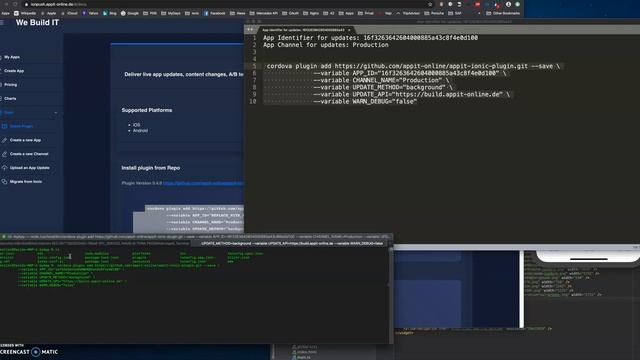640x360 pixels.
Task: Click the We Build IT logo title
Action: tap(37, 22)
